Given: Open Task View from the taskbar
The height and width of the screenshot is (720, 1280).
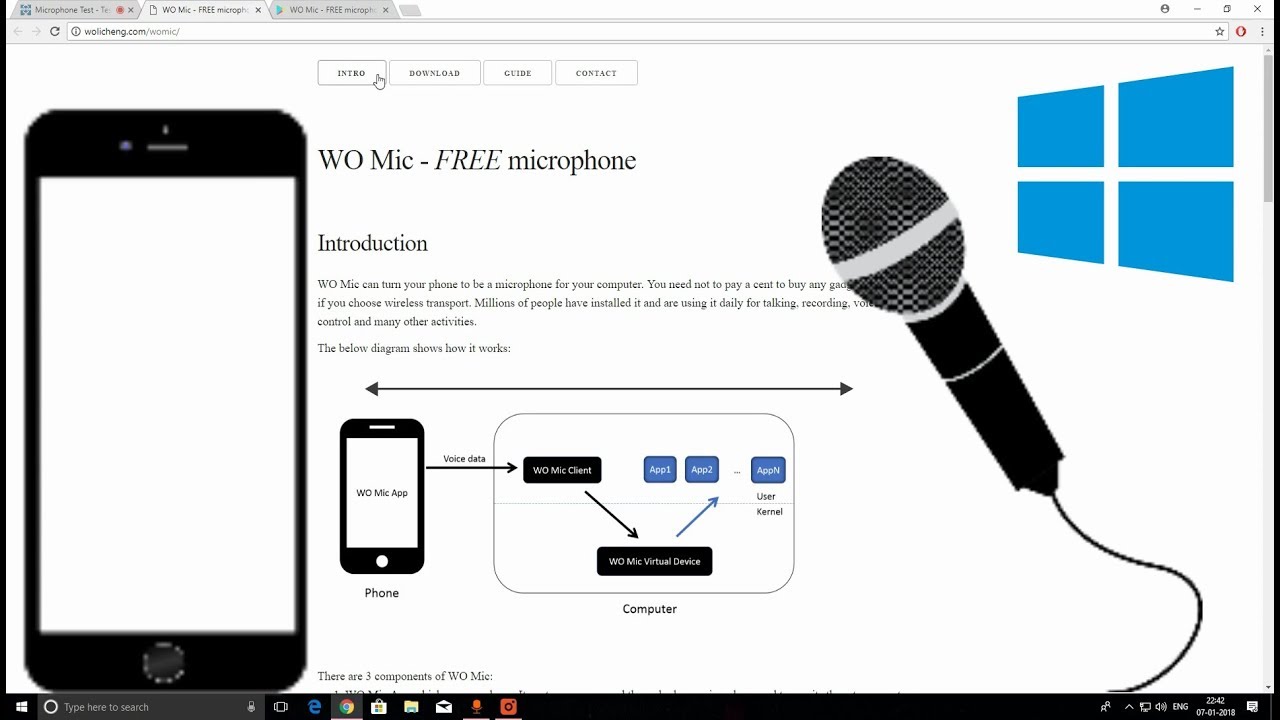Looking at the screenshot, I should 281,707.
